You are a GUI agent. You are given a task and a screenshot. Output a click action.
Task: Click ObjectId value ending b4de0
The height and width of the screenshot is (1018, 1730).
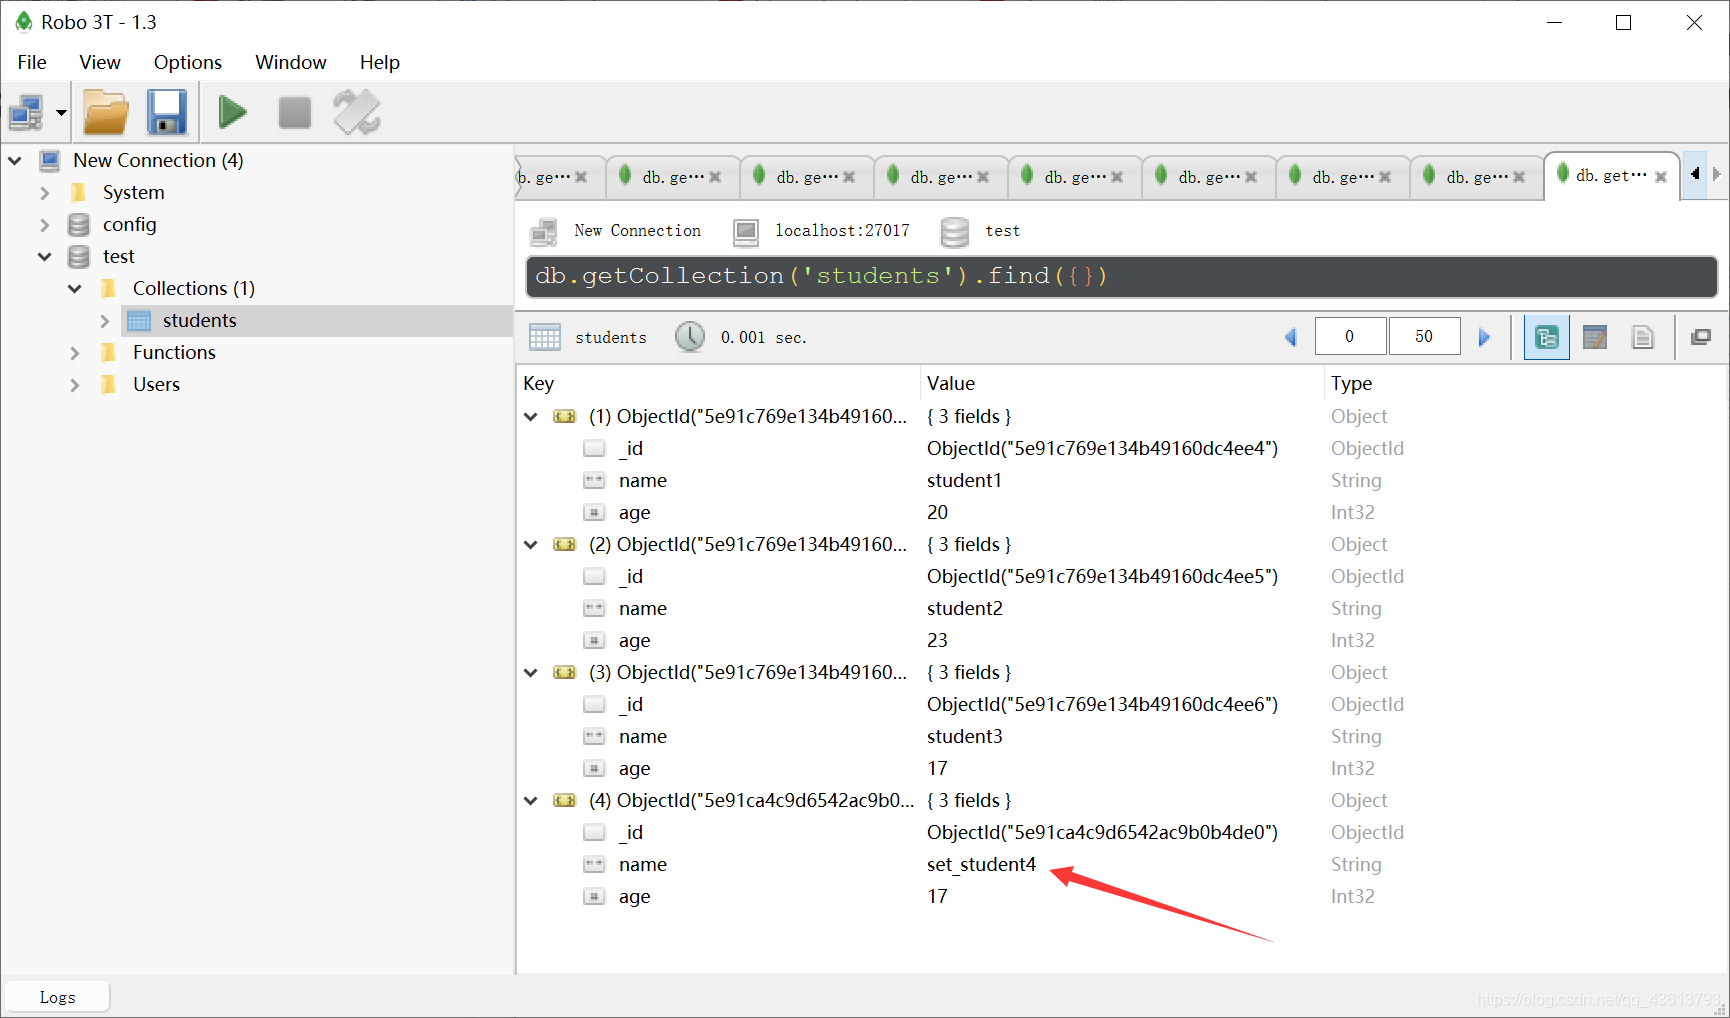[1102, 832]
